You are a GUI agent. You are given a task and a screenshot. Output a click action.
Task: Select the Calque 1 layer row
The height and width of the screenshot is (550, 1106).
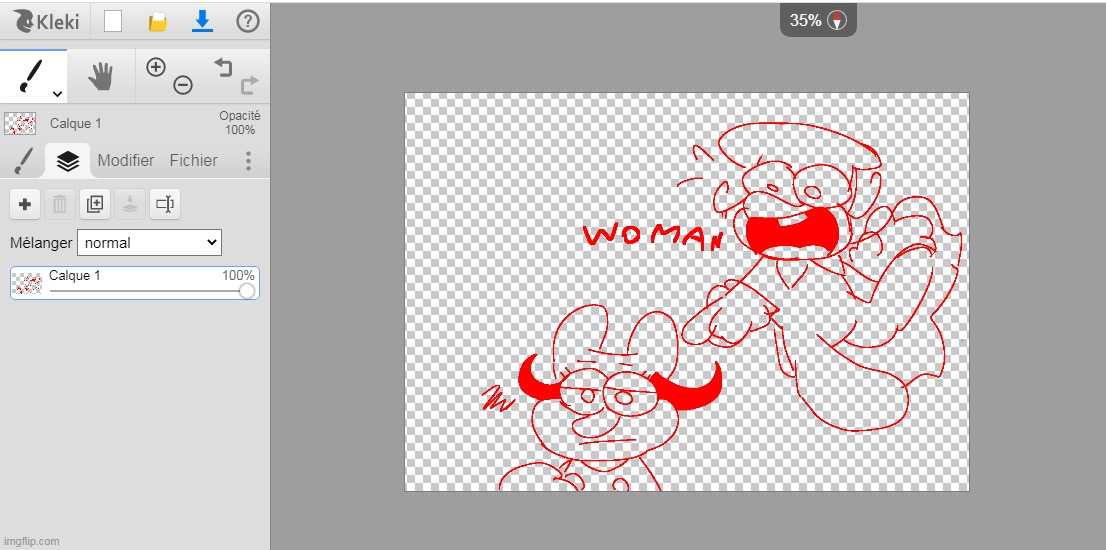point(135,283)
